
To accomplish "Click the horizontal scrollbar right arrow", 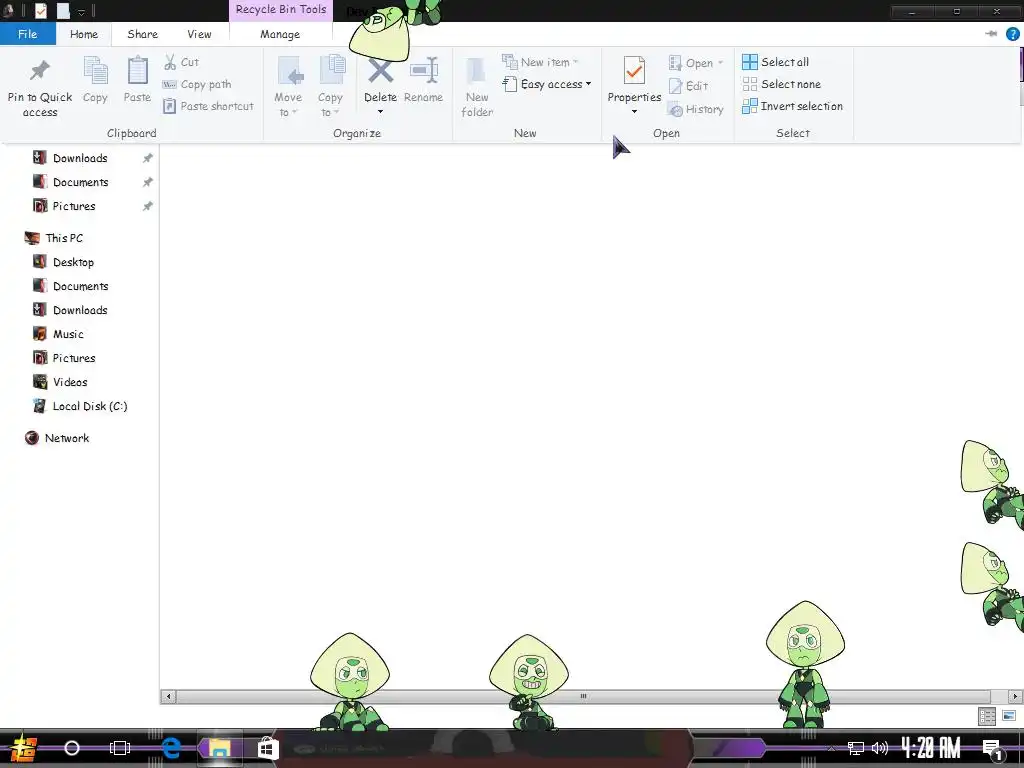I will [1015, 696].
